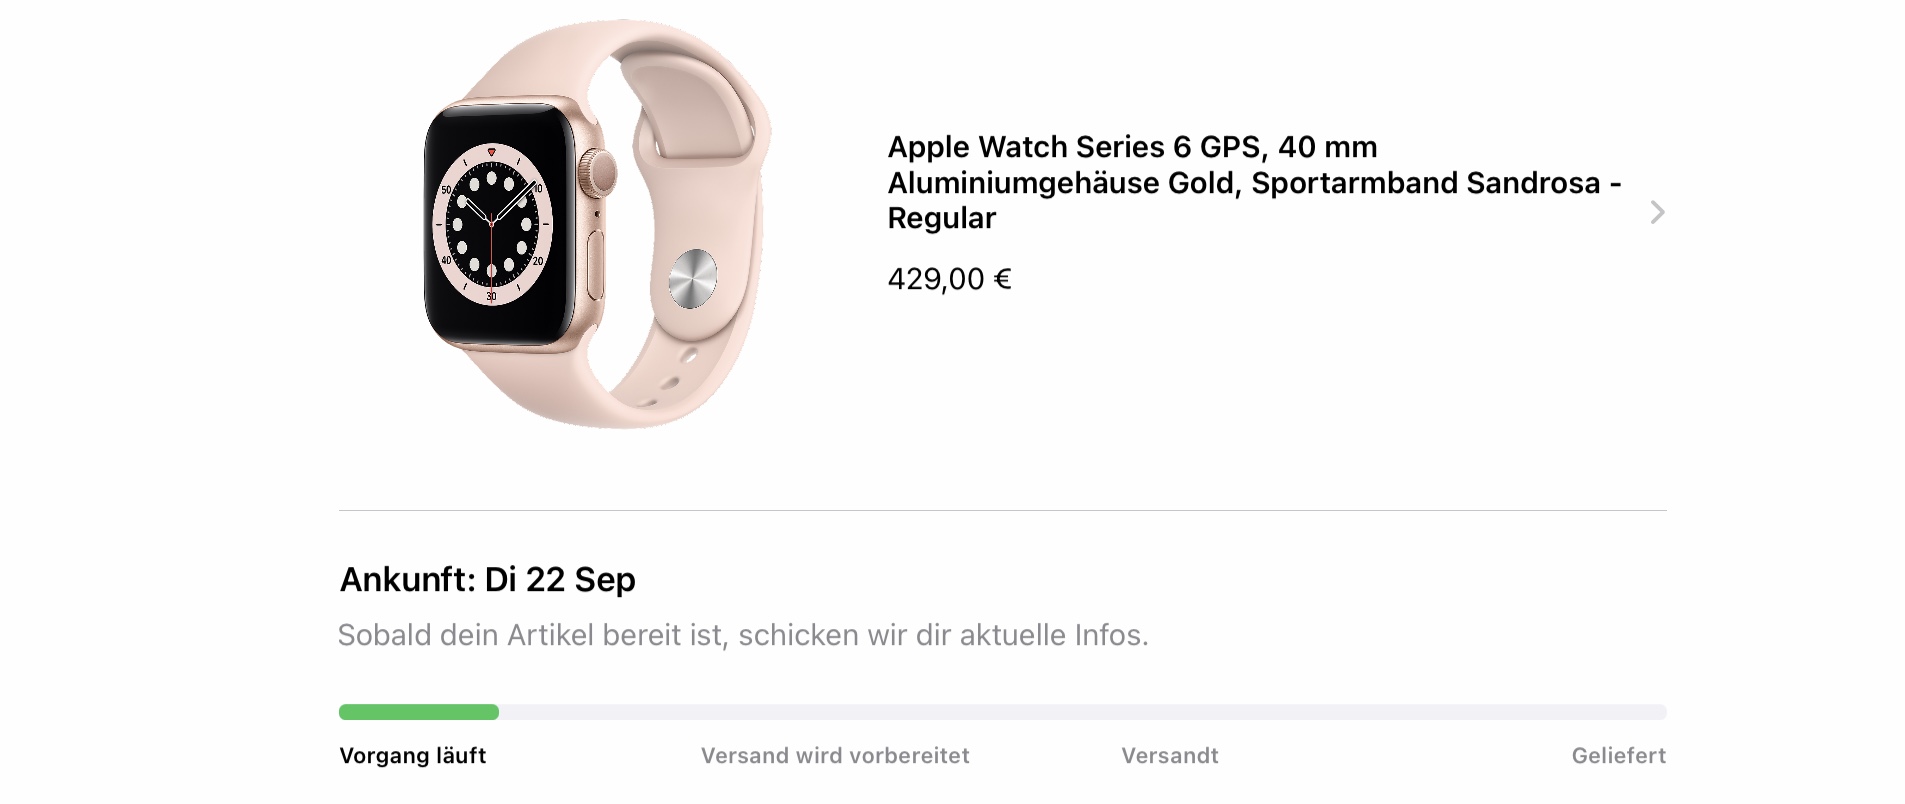This screenshot has height=804, width=1905.
Task: Open the Apple Watch Series 6 product title
Action: coord(1254,182)
